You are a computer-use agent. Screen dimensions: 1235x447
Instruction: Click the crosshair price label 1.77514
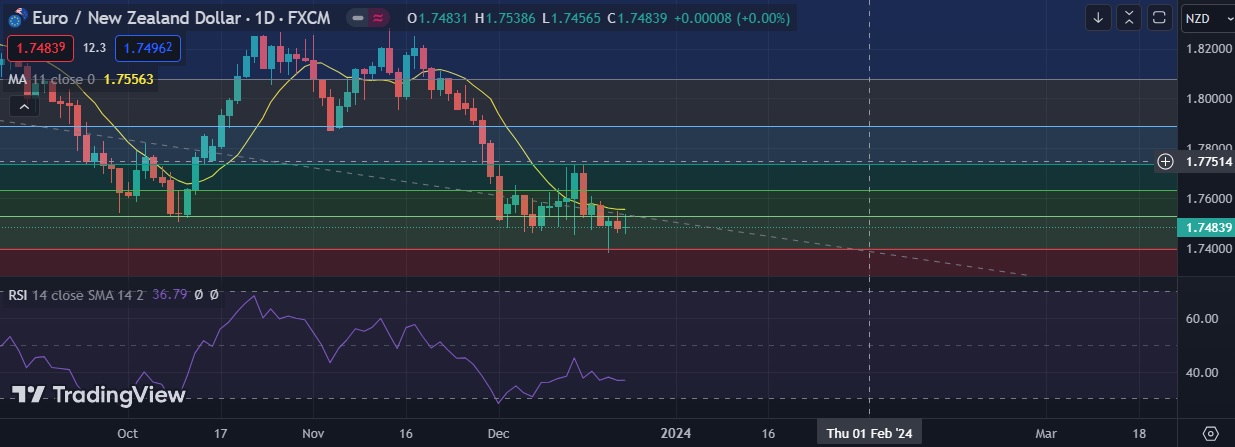coord(1208,161)
